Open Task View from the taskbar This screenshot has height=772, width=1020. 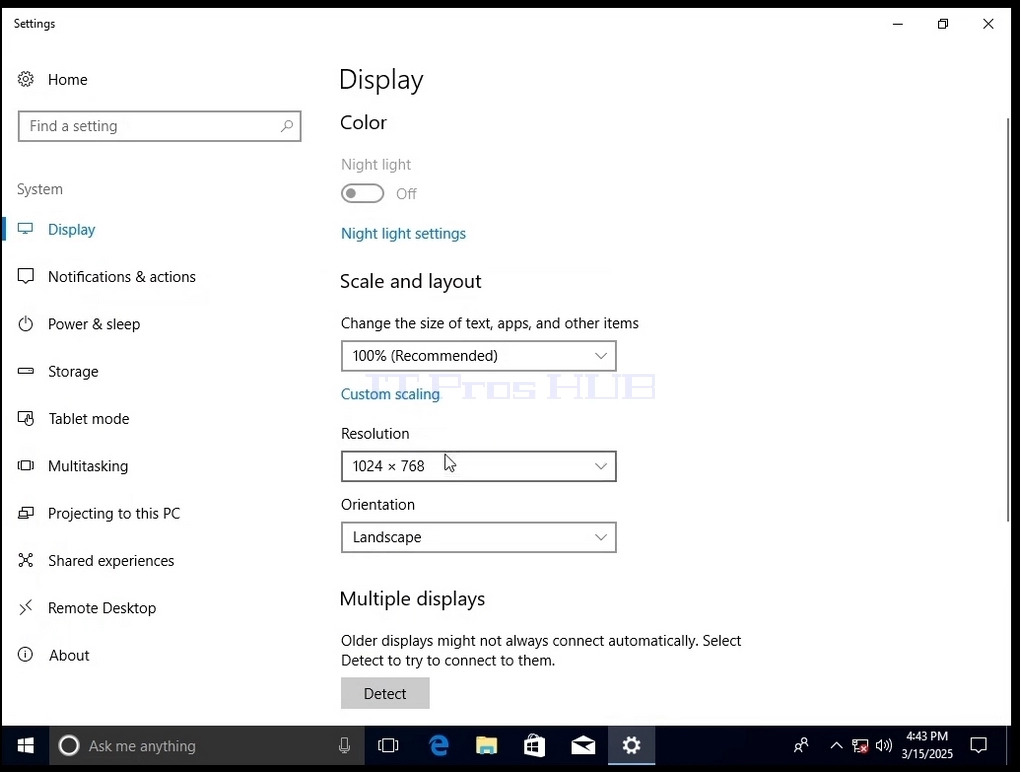click(x=388, y=745)
